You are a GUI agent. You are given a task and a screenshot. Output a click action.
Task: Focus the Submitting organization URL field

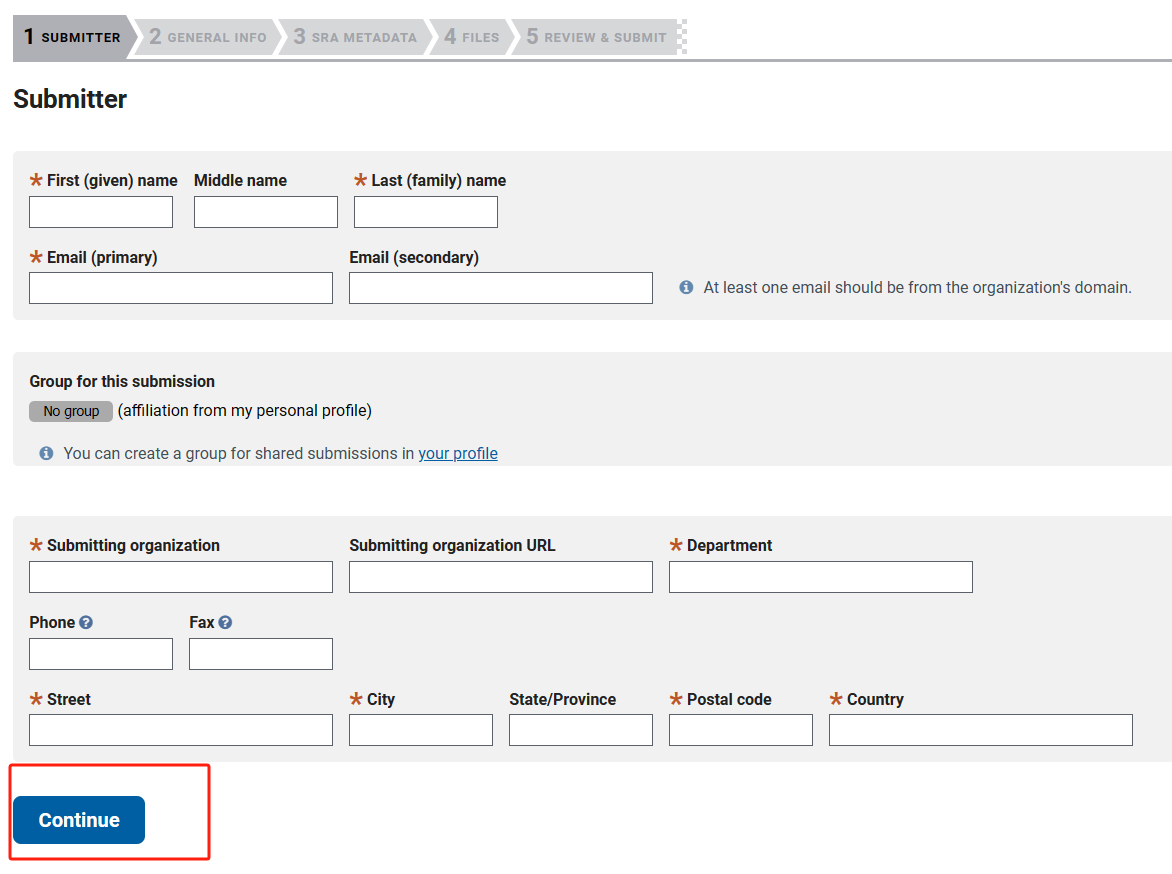[x=501, y=576]
